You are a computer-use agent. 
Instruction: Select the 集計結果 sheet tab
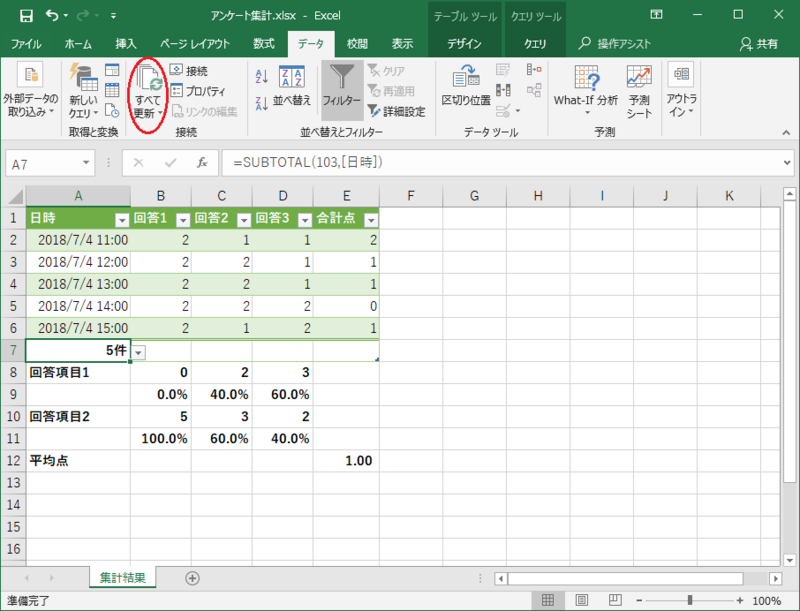pos(122,577)
